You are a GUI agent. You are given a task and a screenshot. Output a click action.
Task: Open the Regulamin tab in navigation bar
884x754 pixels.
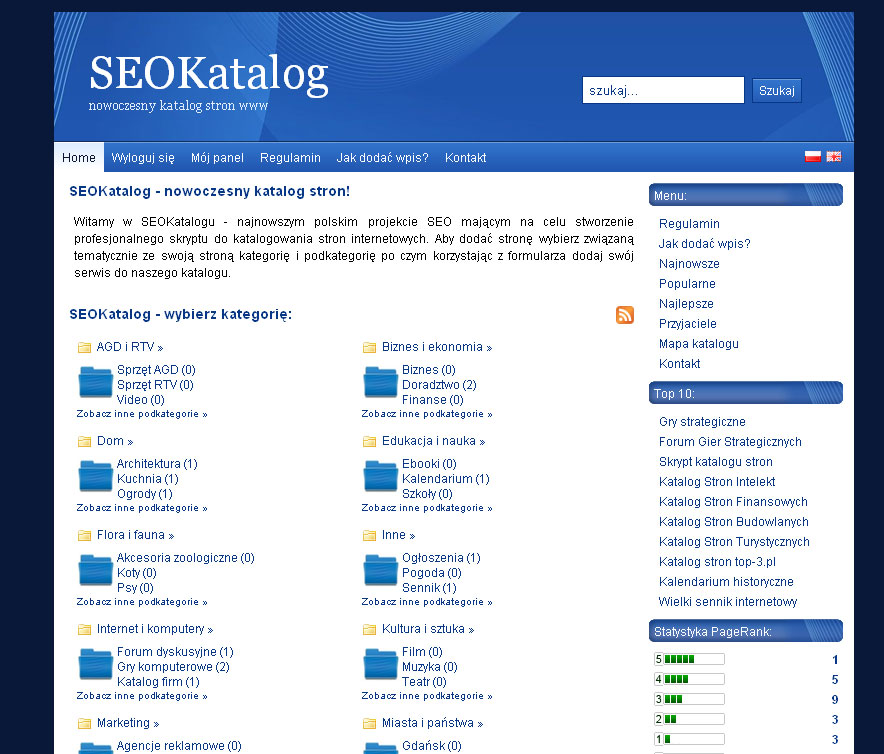tap(290, 158)
